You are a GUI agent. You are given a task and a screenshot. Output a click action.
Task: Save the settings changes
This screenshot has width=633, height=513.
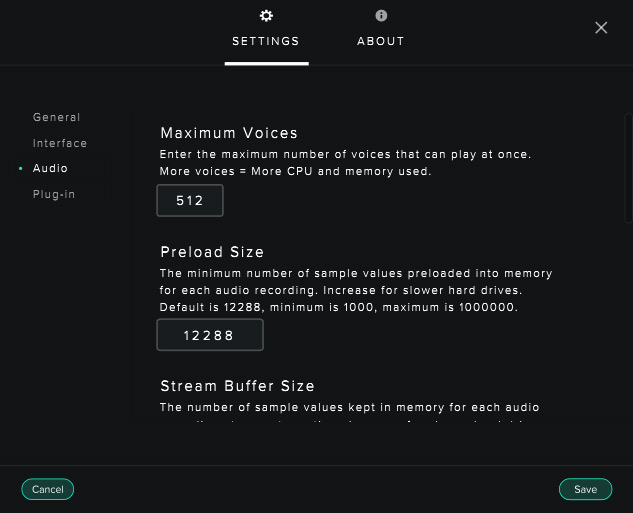pos(585,489)
